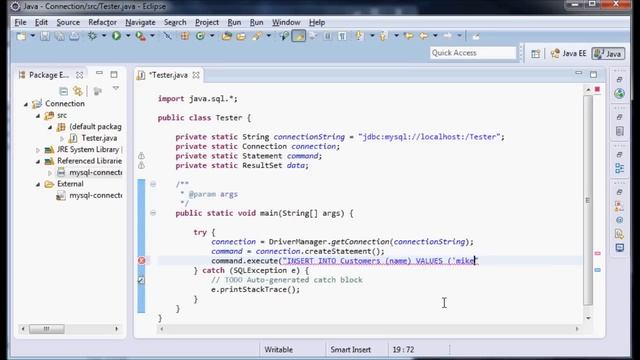
Task: Click Smart Insert in status bar
Action: point(351,350)
